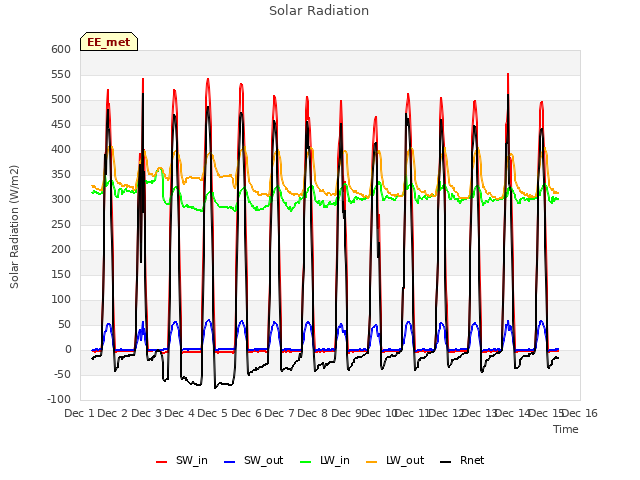Click the Time x-axis label
The height and width of the screenshot is (480, 640).
click(566, 429)
